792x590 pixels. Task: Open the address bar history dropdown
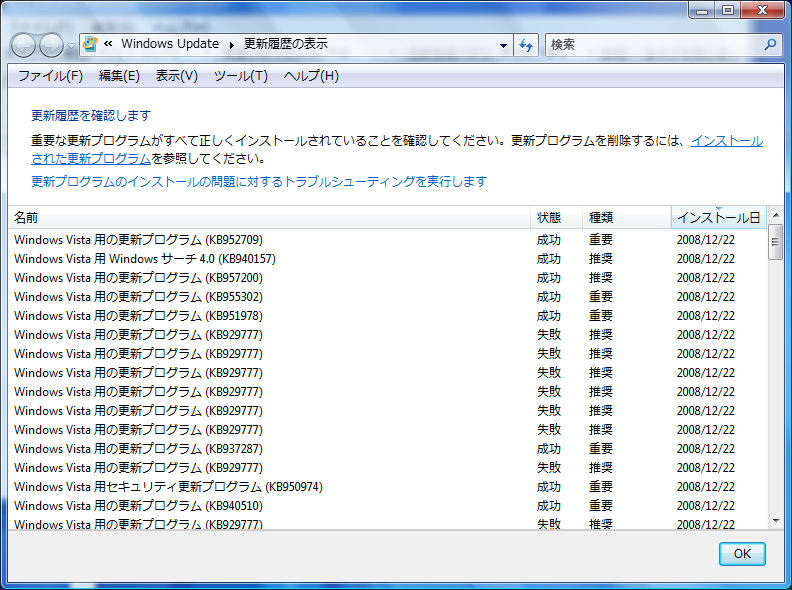(x=503, y=45)
